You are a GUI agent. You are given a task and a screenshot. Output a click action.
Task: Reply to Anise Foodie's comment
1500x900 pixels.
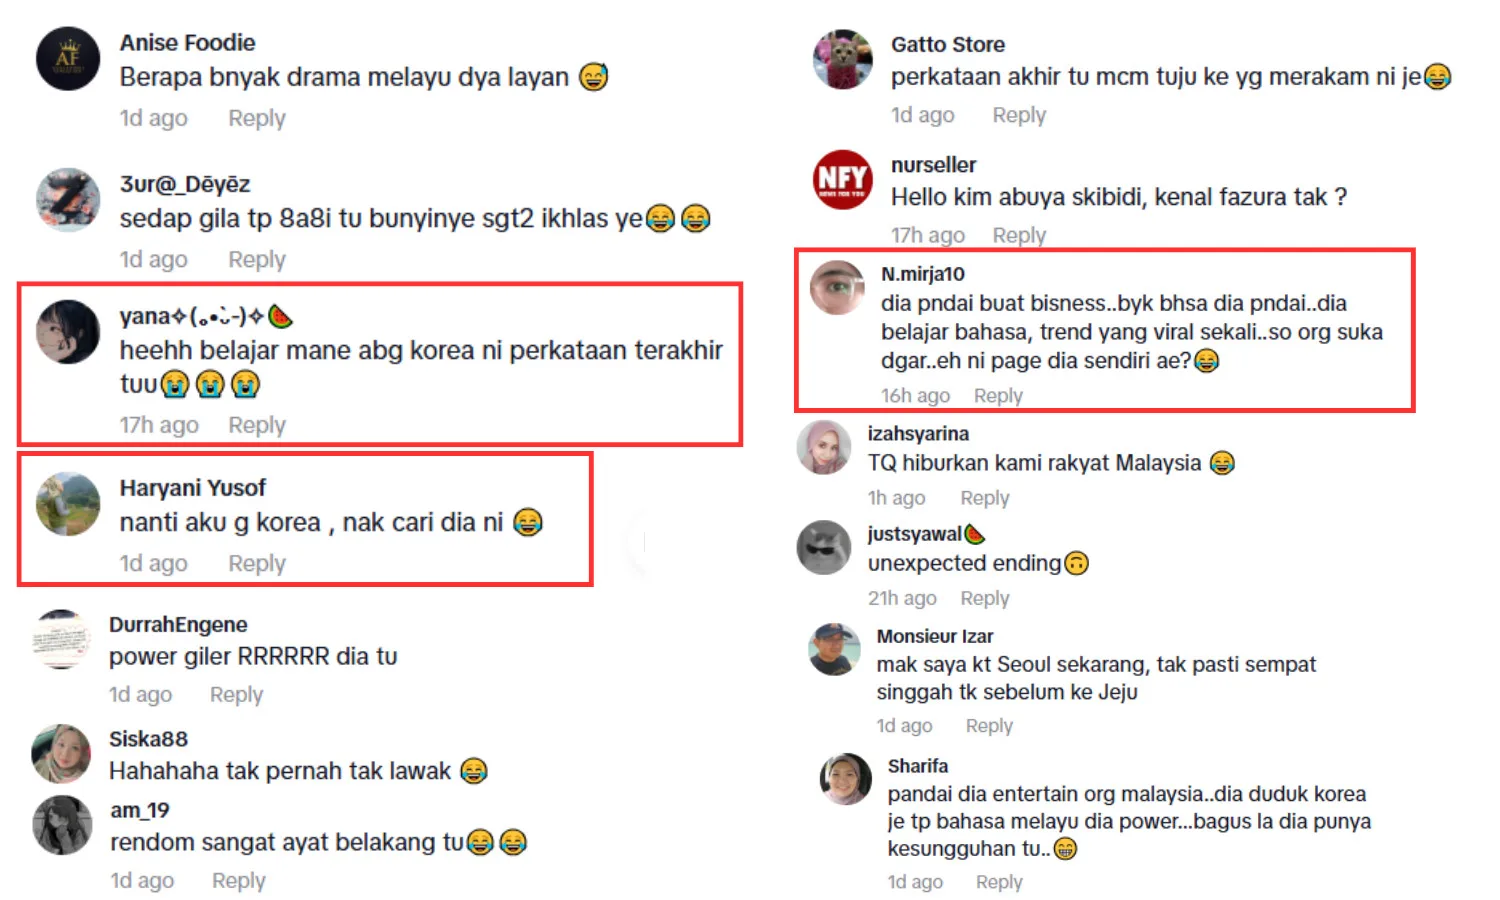(x=257, y=118)
